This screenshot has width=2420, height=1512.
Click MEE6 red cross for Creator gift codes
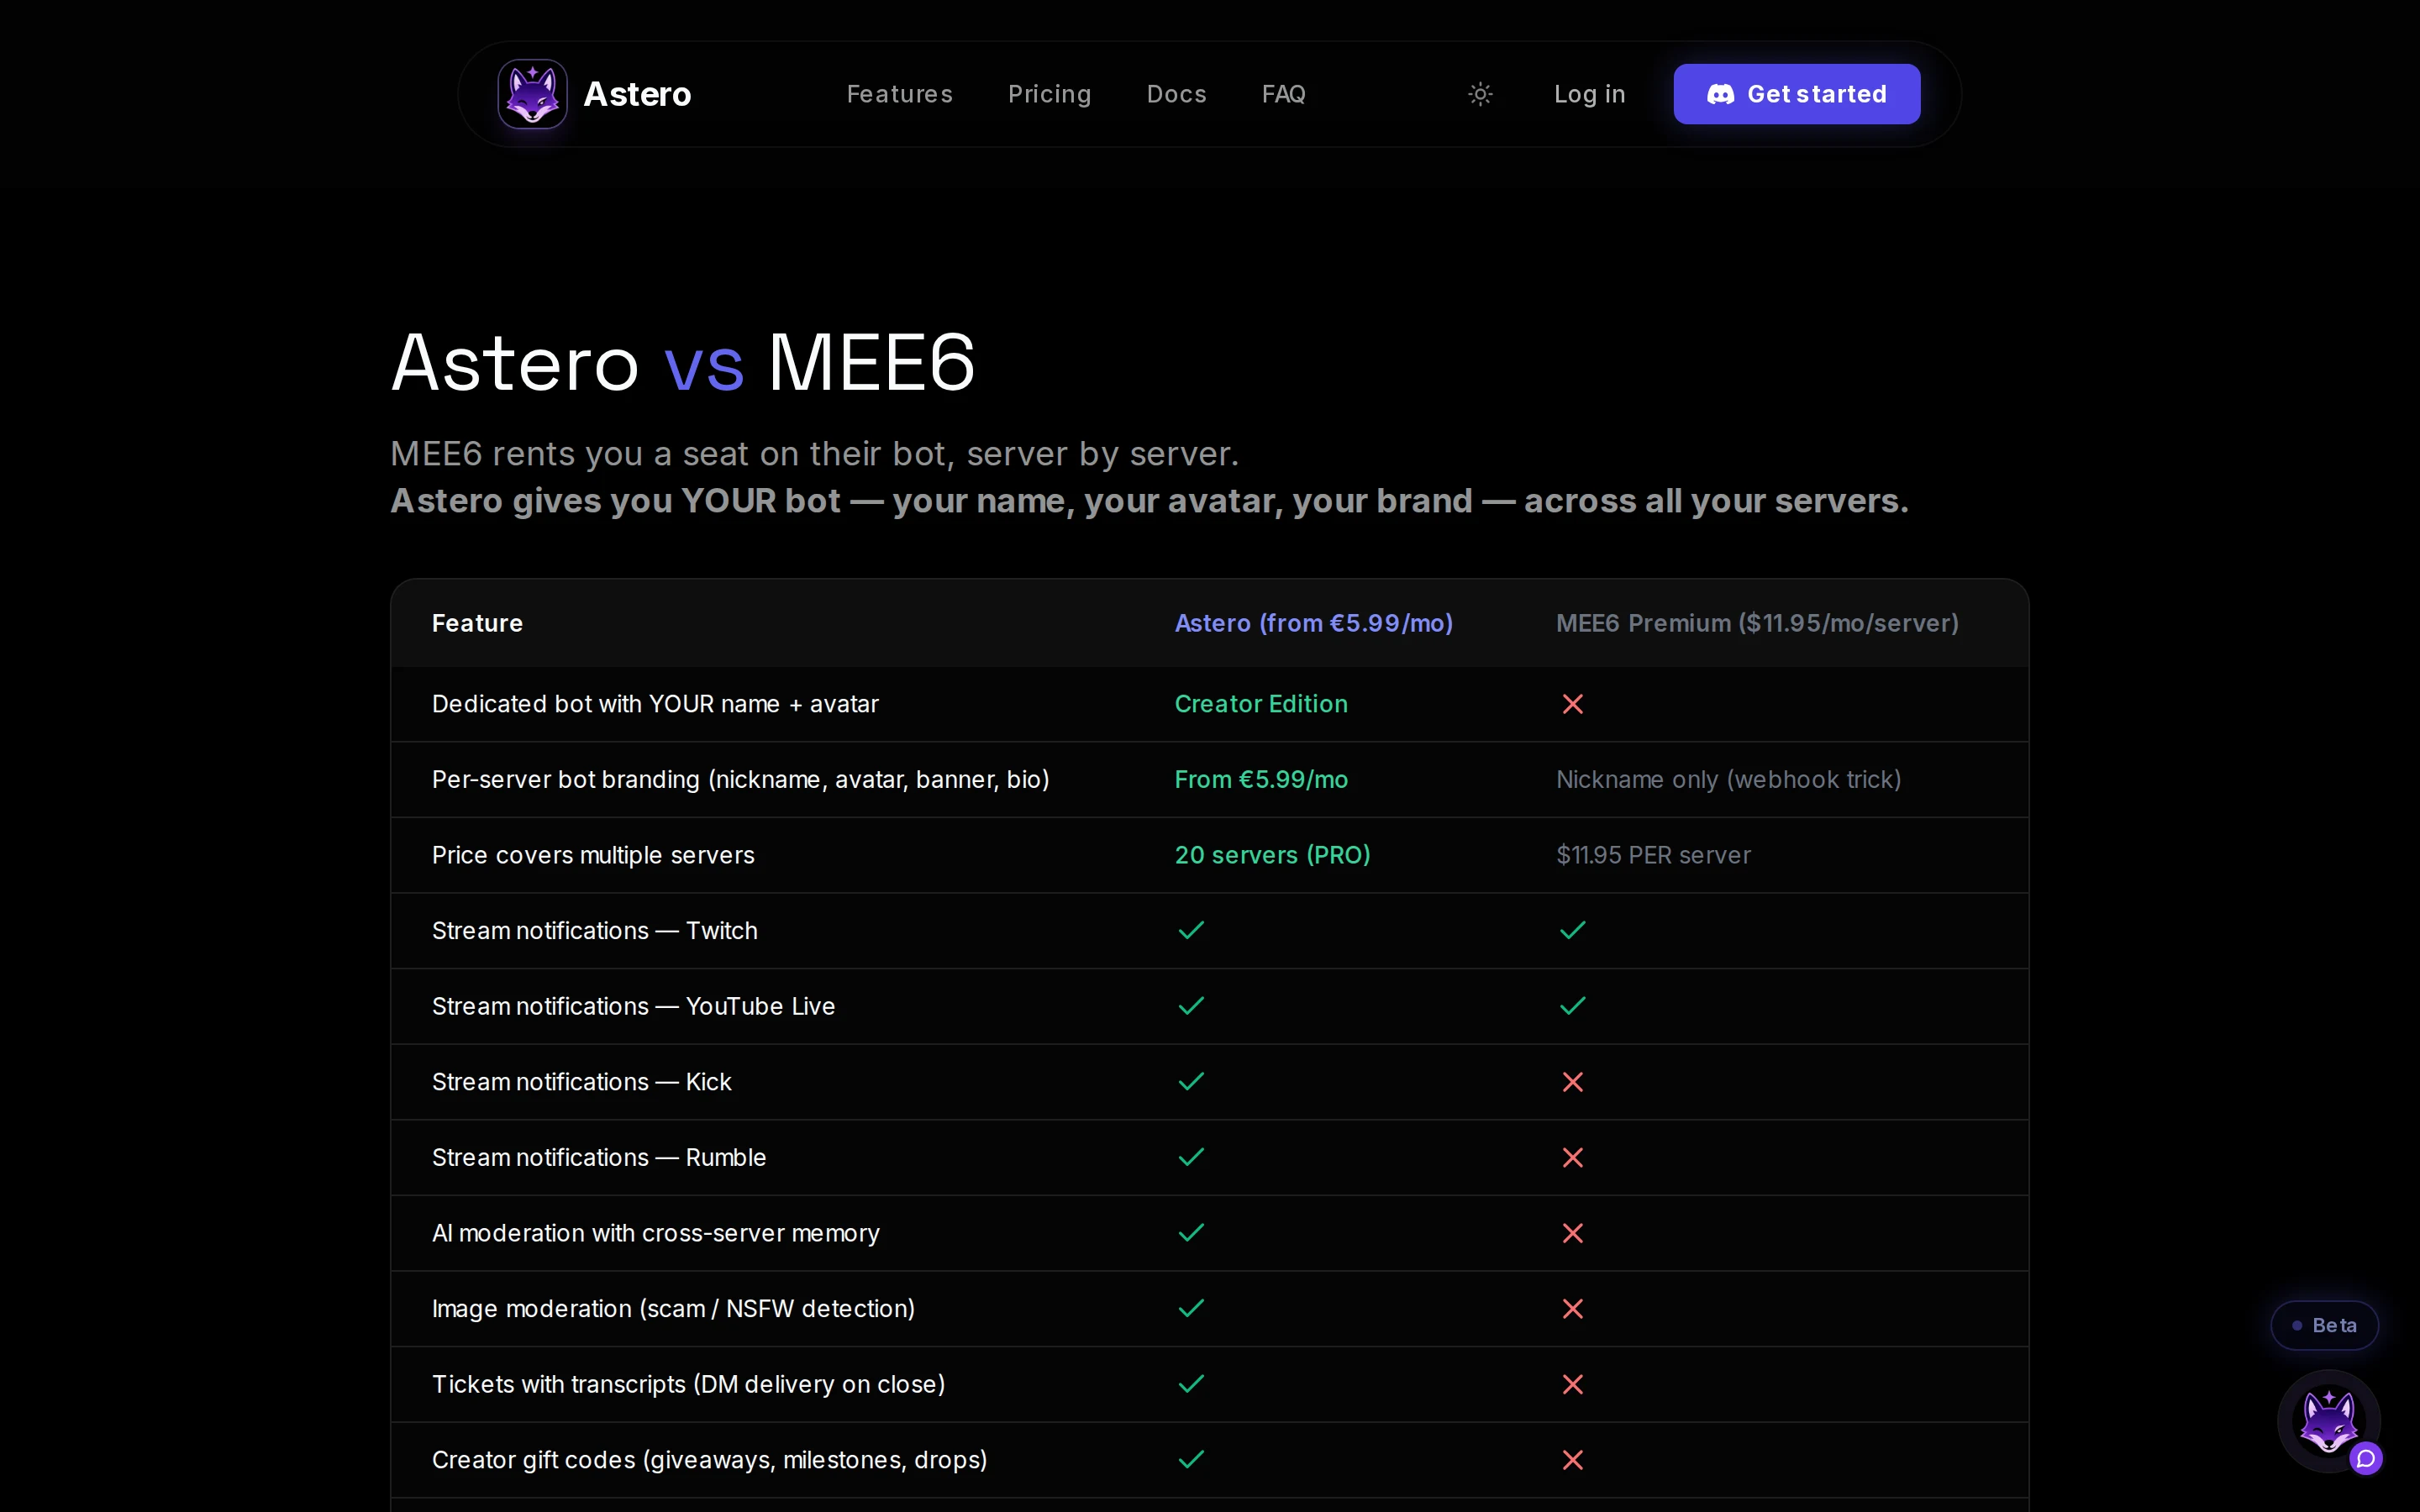(1573, 1460)
